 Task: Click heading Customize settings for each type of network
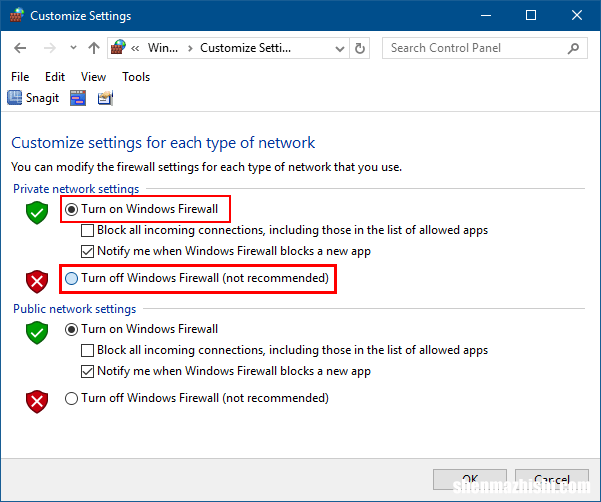click(x=163, y=143)
